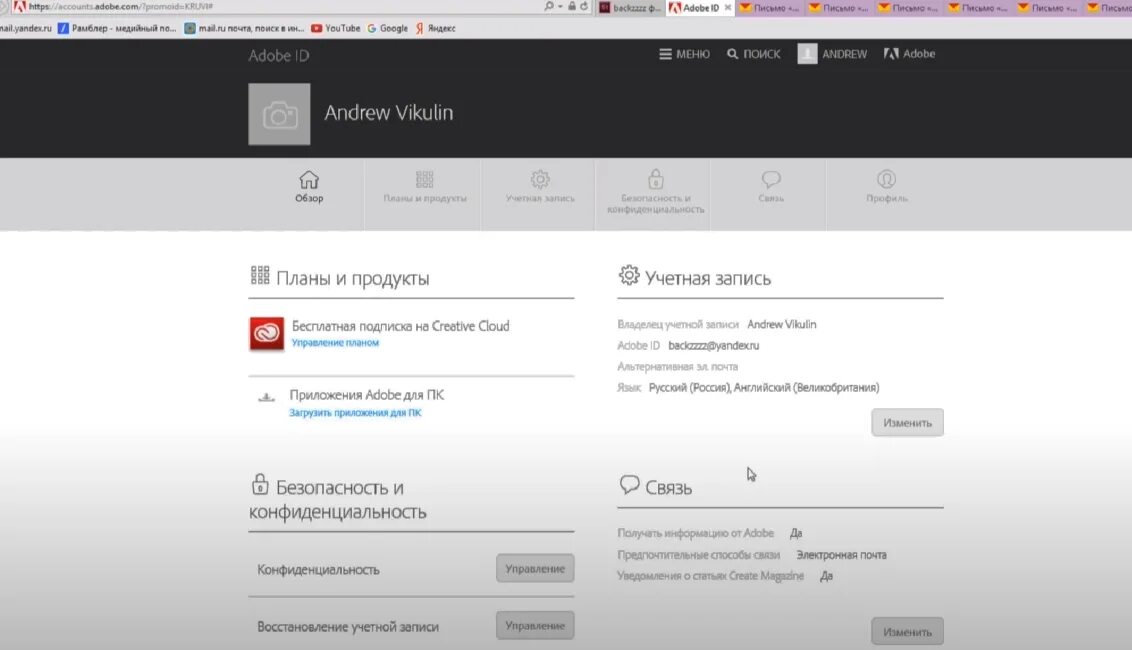Click Управление планом link
Viewport: 1132px width, 650px height.
(x=335, y=342)
